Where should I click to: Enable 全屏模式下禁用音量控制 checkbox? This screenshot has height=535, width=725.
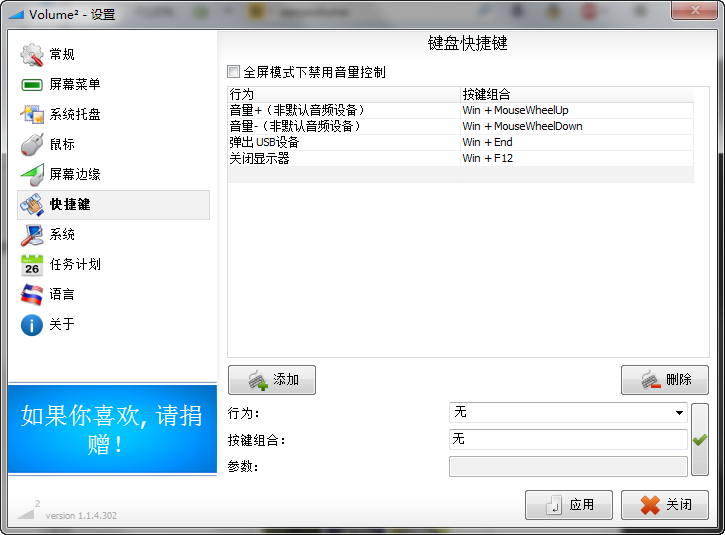pyautogui.click(x=233, y=72)
